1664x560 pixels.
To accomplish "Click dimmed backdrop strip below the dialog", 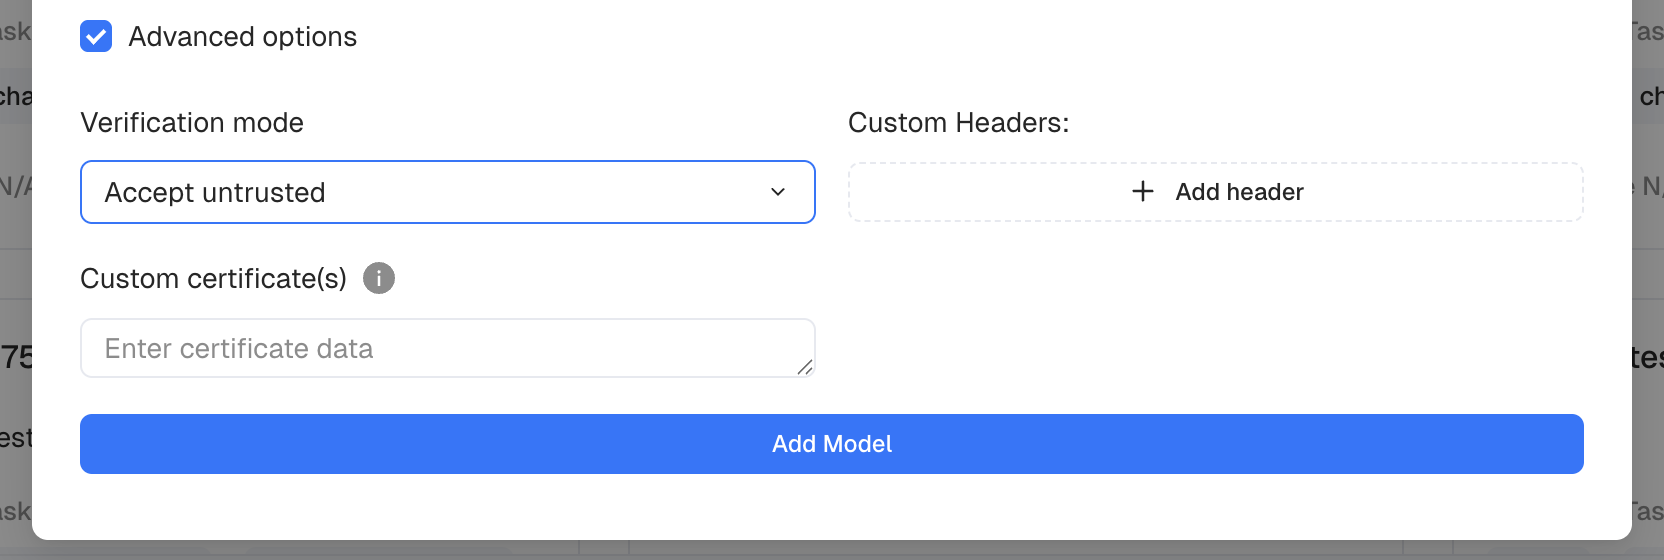I will pyautogui.click(x=832, y=551).
